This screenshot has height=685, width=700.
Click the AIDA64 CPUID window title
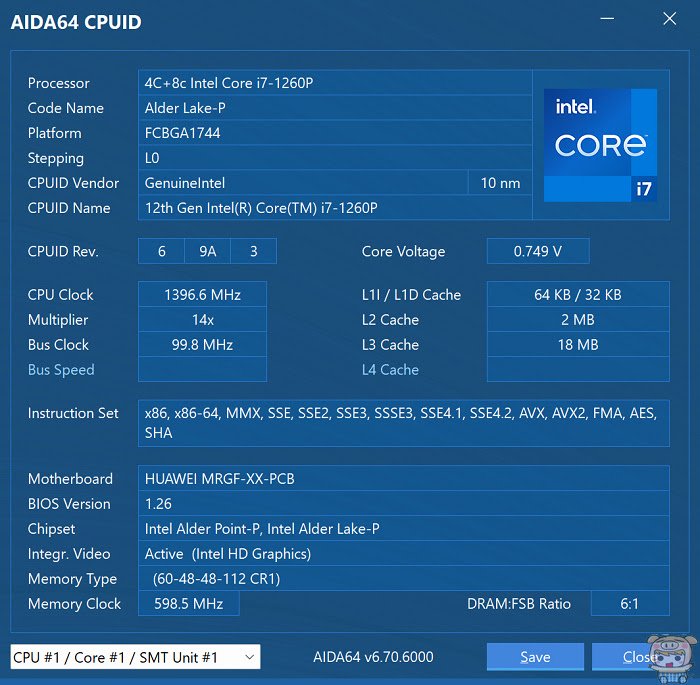(x=76, y=22)
